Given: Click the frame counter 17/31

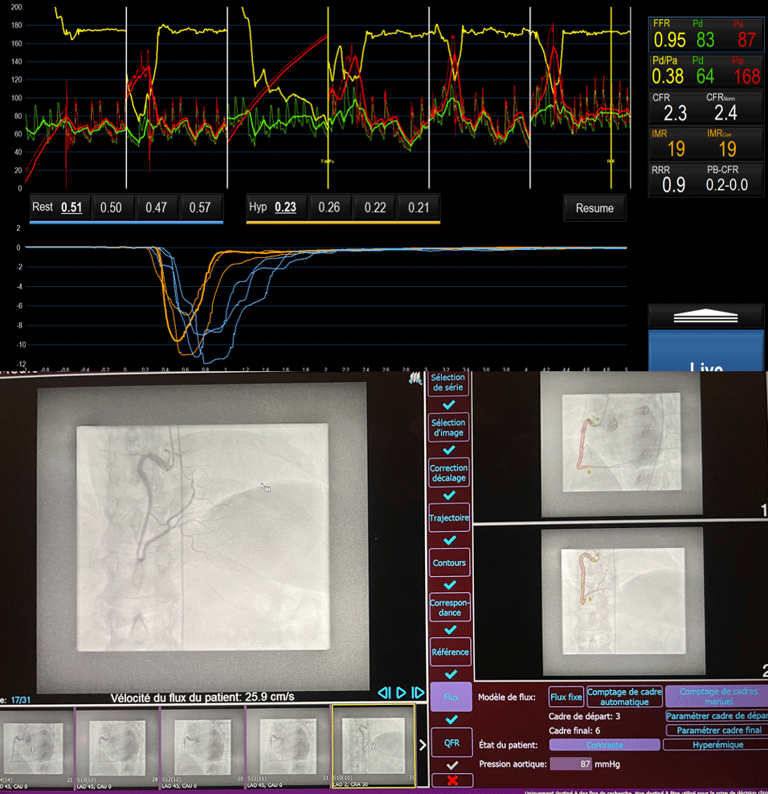Looking at the screenshot, I should point(21,700).
